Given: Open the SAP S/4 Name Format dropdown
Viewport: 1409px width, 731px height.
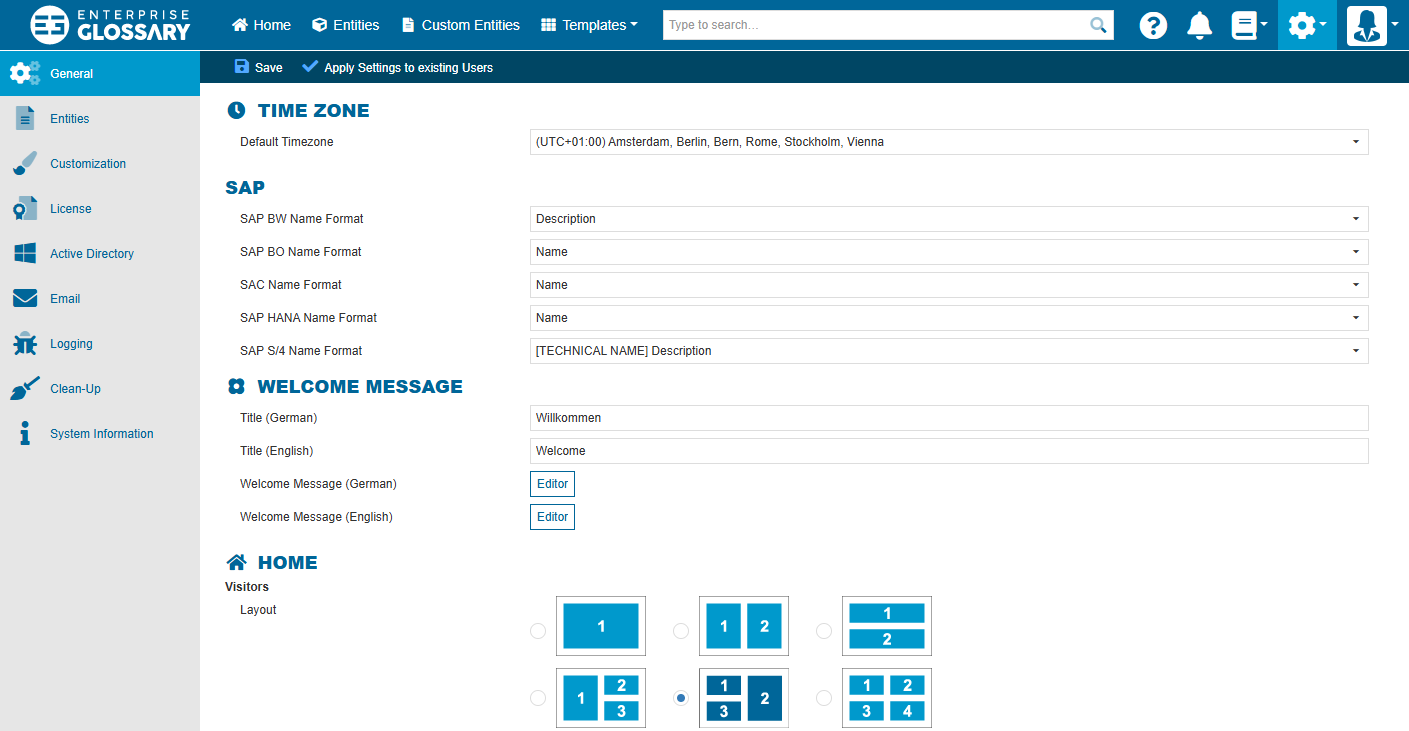Looking at the screenshot, I should [948, 351].
